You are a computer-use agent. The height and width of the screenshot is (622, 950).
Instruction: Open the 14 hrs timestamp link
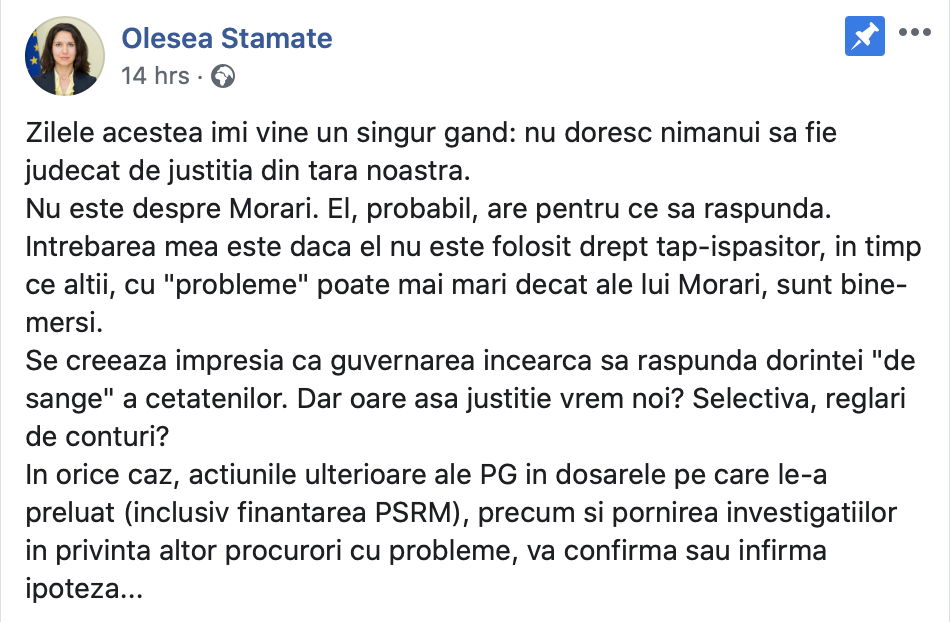pyautogui.click(x=155, y=76)
